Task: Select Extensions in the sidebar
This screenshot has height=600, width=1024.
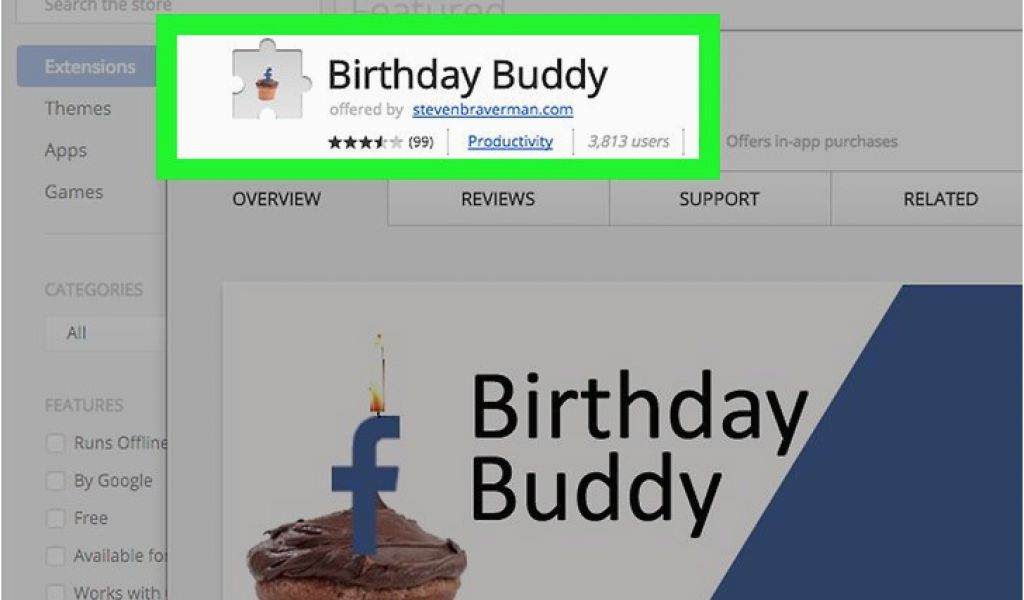Action: tap(90, 67)
